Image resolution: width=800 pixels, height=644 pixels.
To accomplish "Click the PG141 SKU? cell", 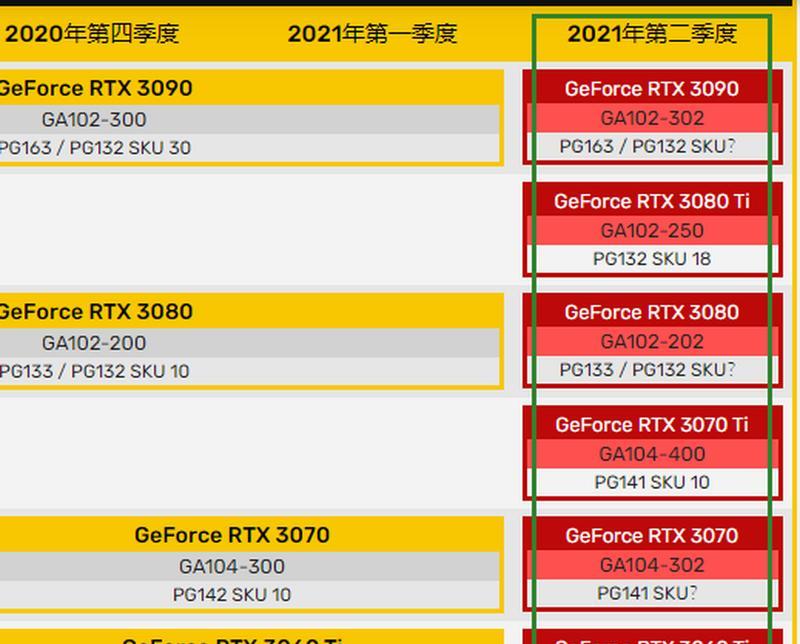I will point(647,593).
